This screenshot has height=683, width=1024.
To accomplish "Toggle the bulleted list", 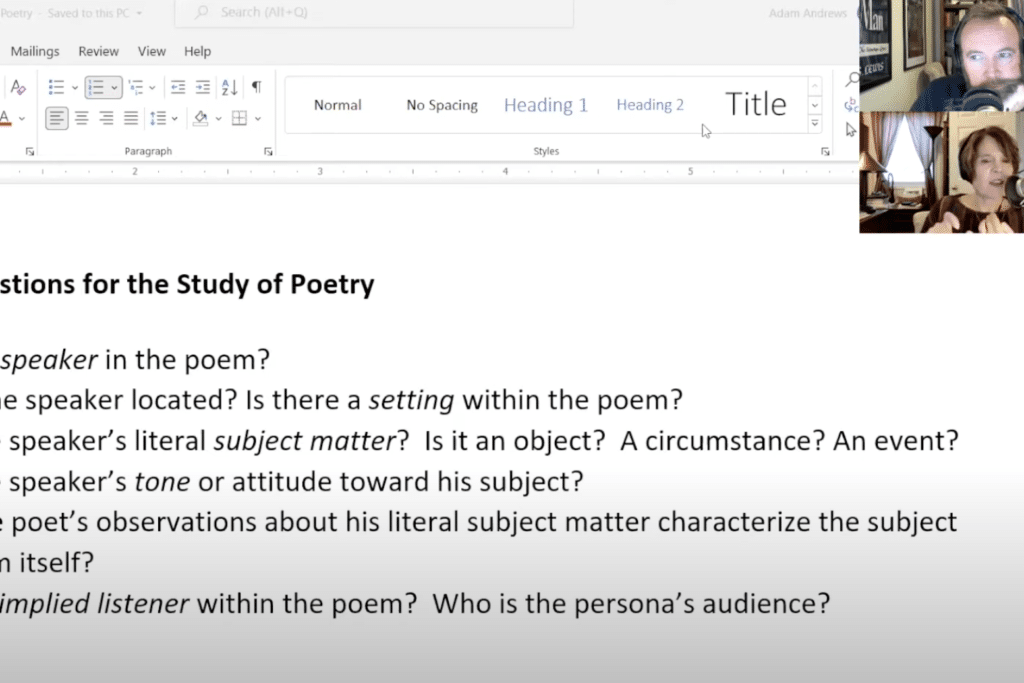I will (57, 87).
